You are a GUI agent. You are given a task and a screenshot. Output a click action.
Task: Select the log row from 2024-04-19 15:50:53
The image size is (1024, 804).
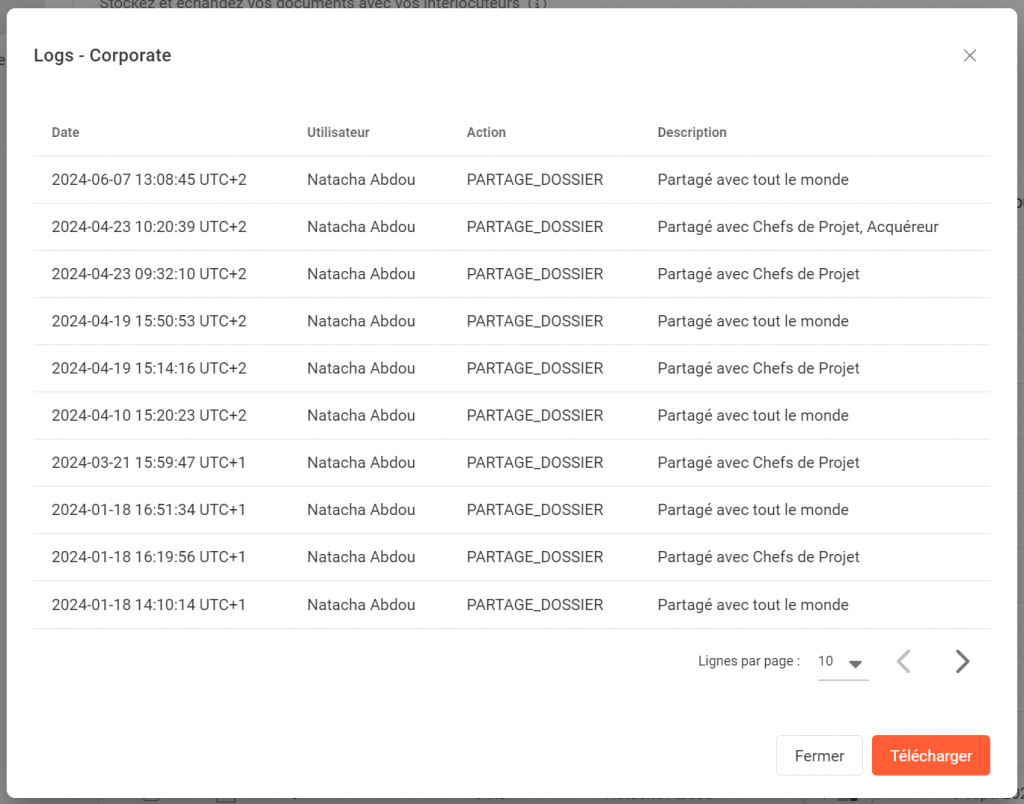(149, 321)
